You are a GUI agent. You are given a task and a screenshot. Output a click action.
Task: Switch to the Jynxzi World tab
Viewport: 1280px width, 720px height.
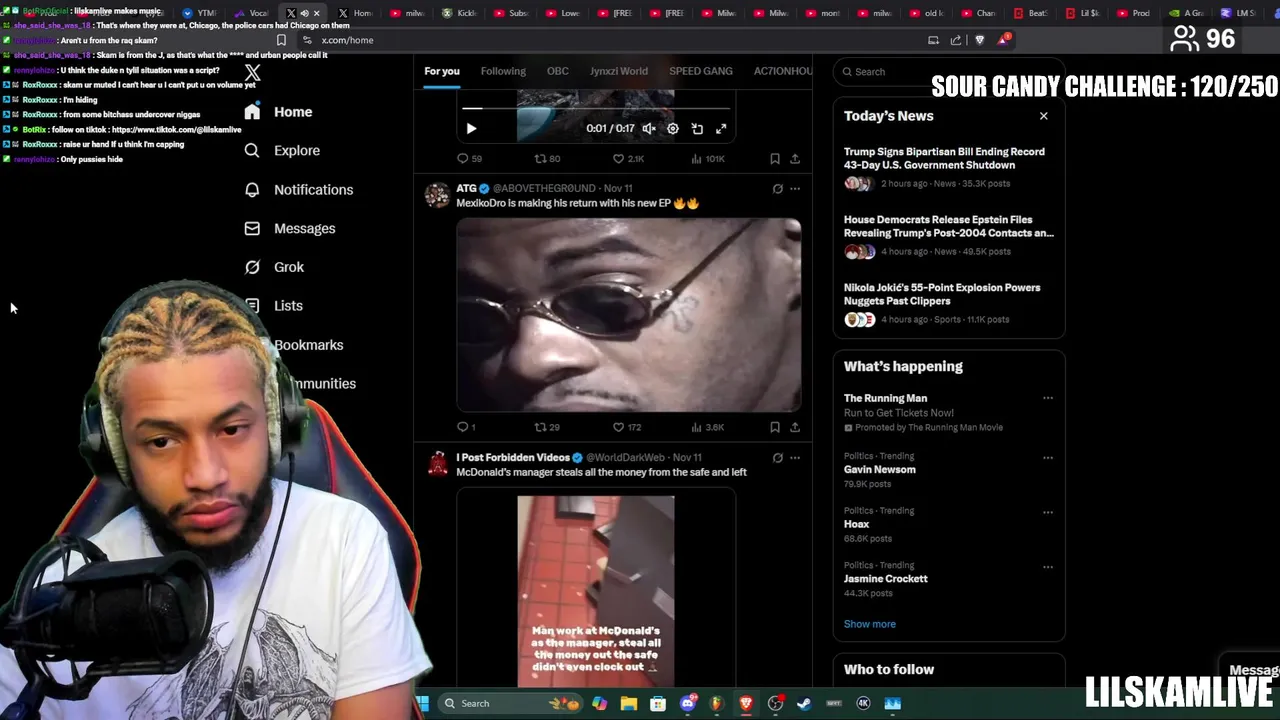(x=619, y=71)
